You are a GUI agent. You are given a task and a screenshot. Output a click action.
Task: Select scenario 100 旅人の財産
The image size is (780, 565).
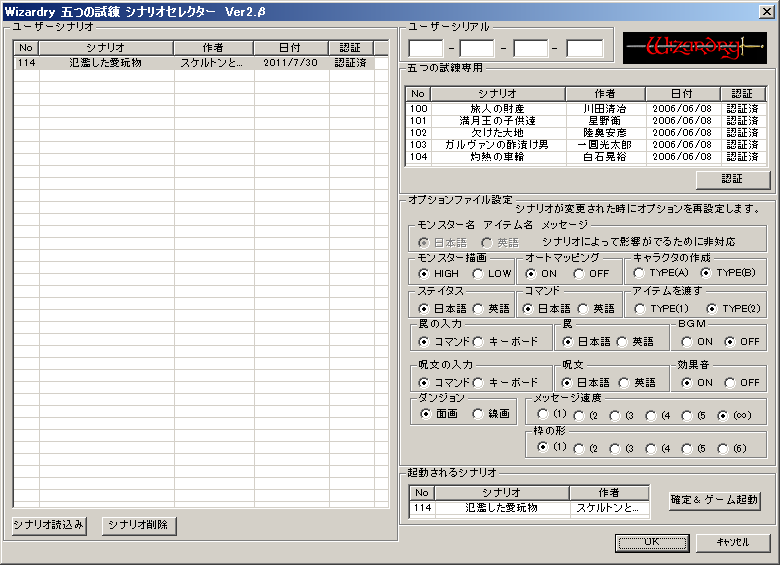585,108
